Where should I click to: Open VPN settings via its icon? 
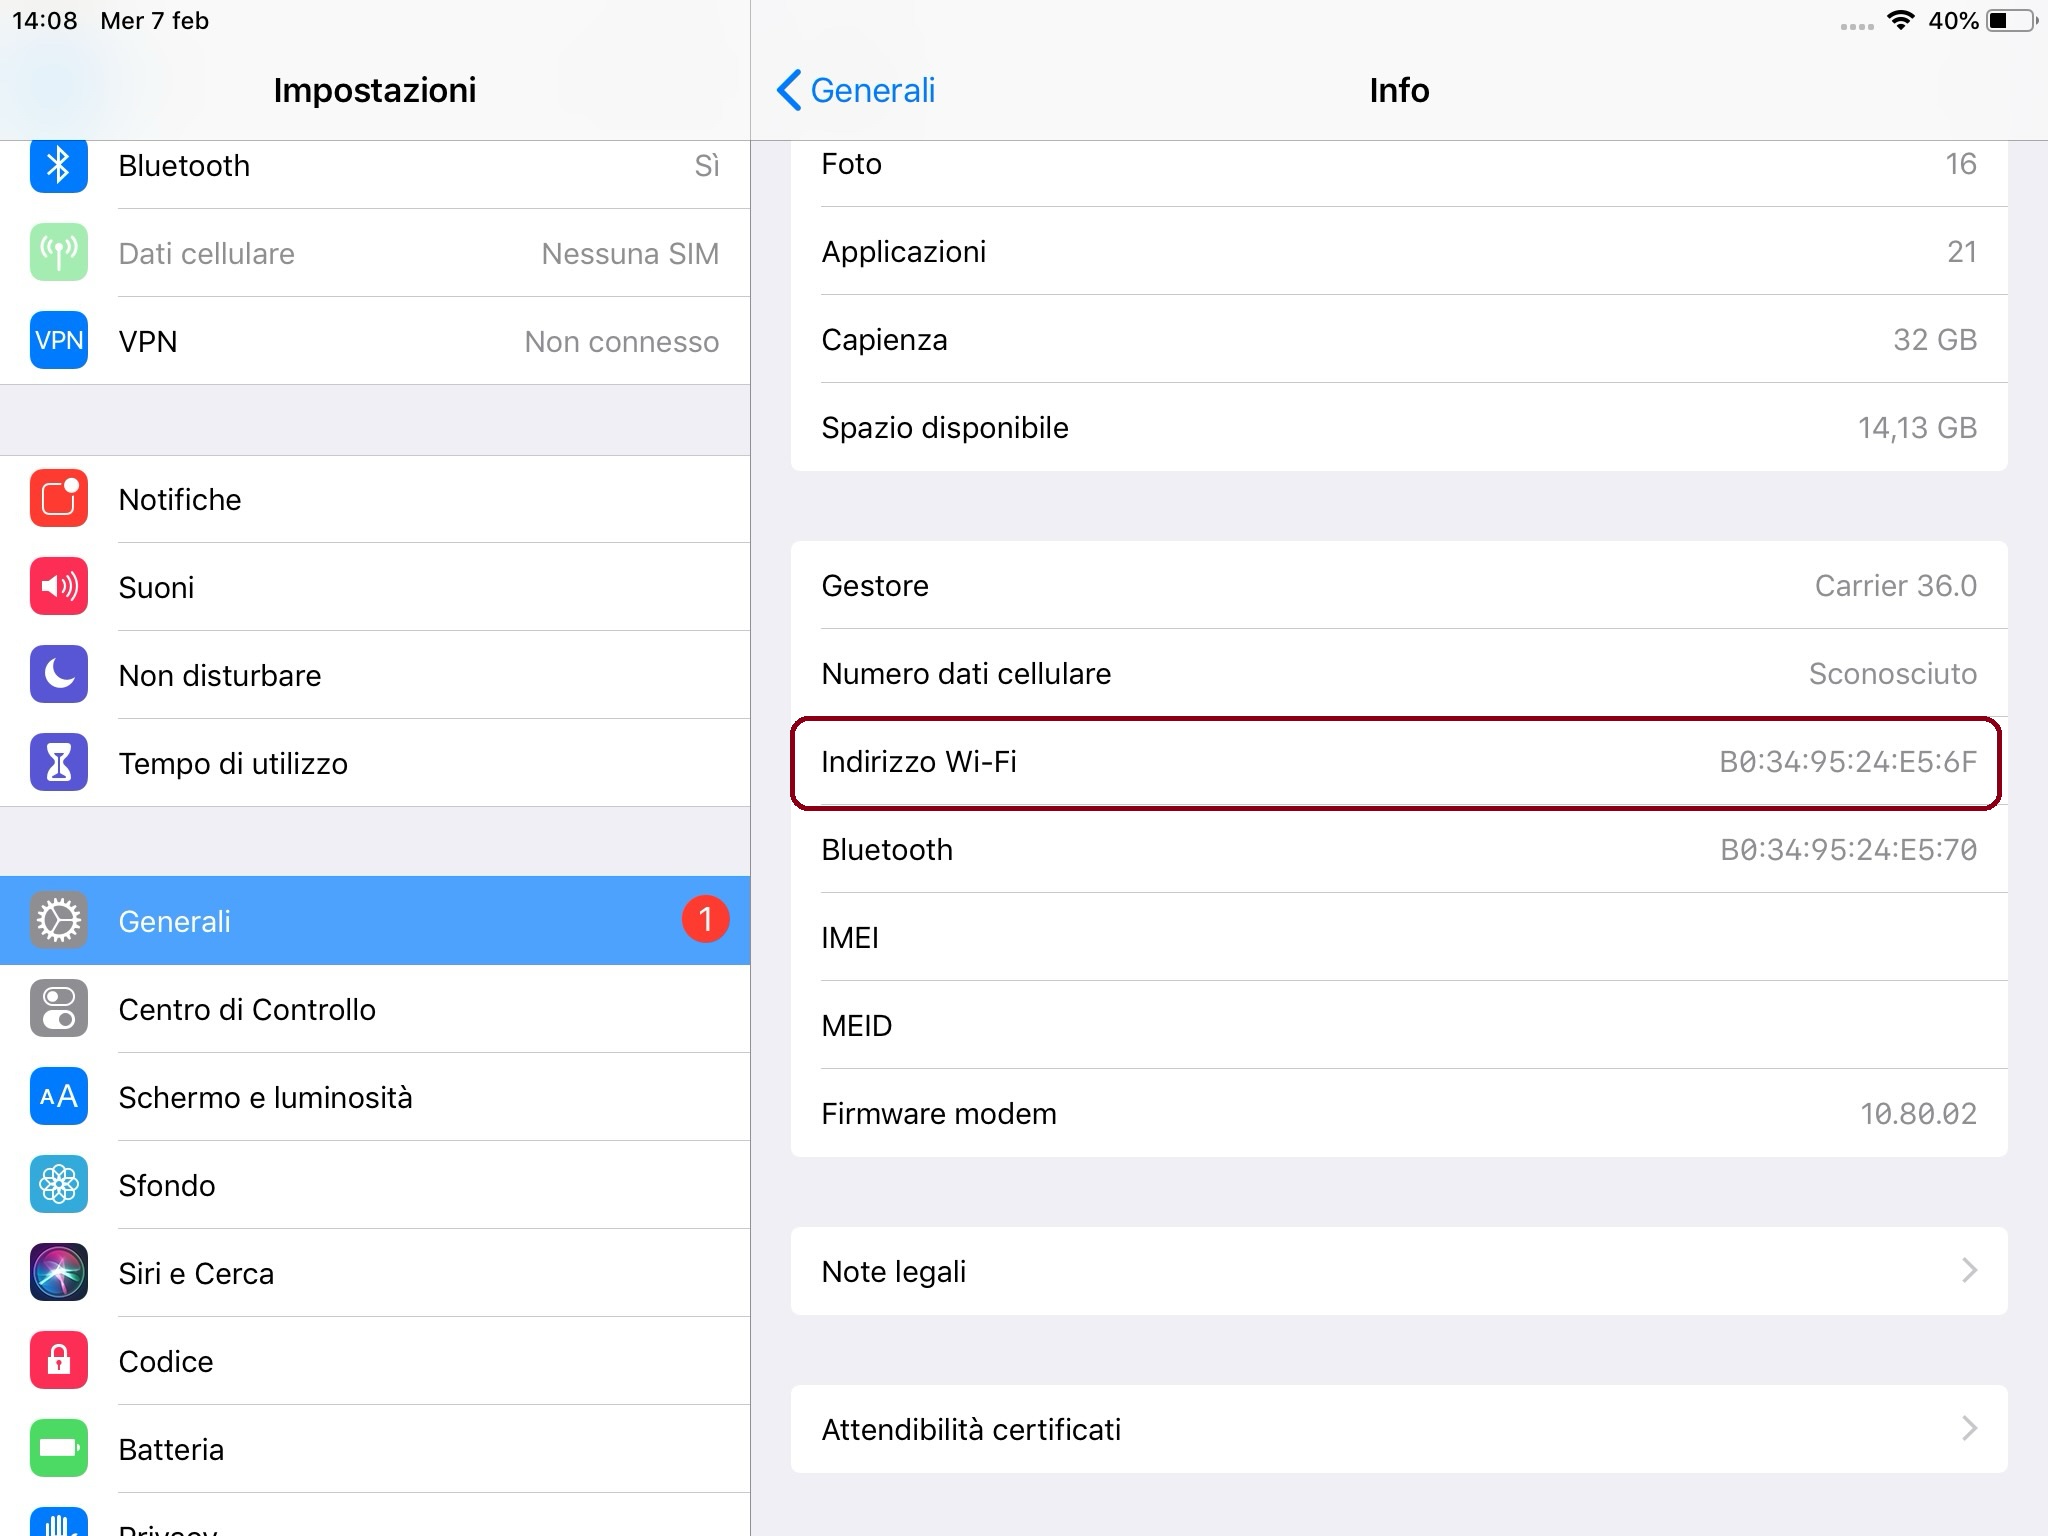tap(58, 341)
